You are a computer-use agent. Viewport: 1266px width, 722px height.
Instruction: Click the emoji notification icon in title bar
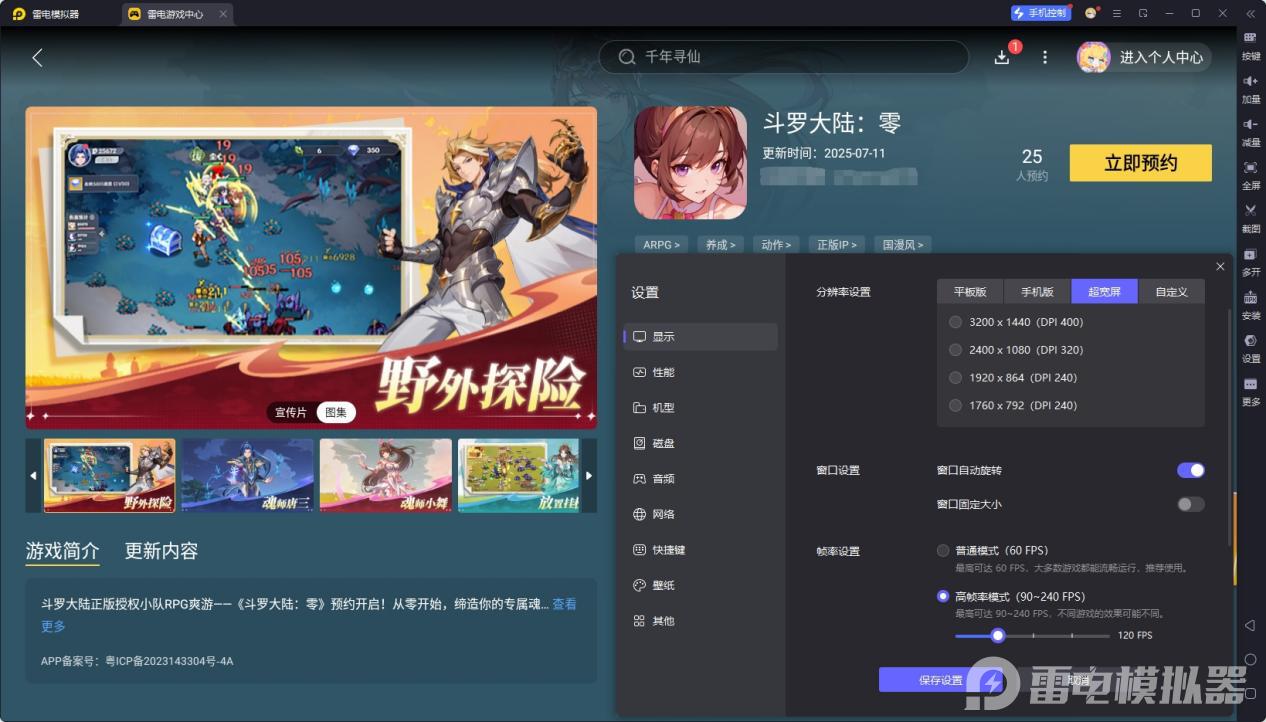[1091, 13]
